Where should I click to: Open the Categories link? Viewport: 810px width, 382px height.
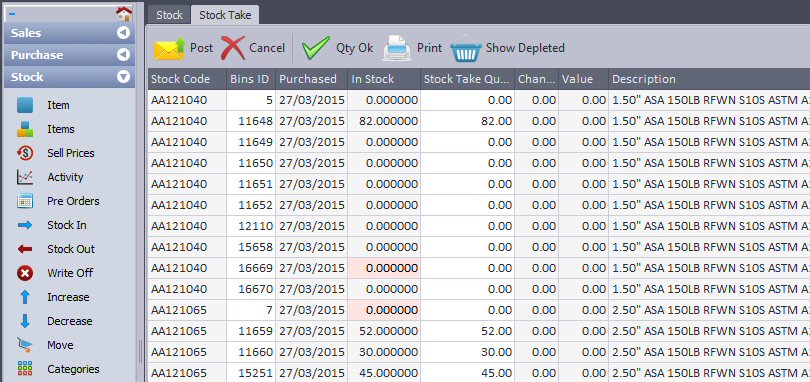click(x=73, y=369)
